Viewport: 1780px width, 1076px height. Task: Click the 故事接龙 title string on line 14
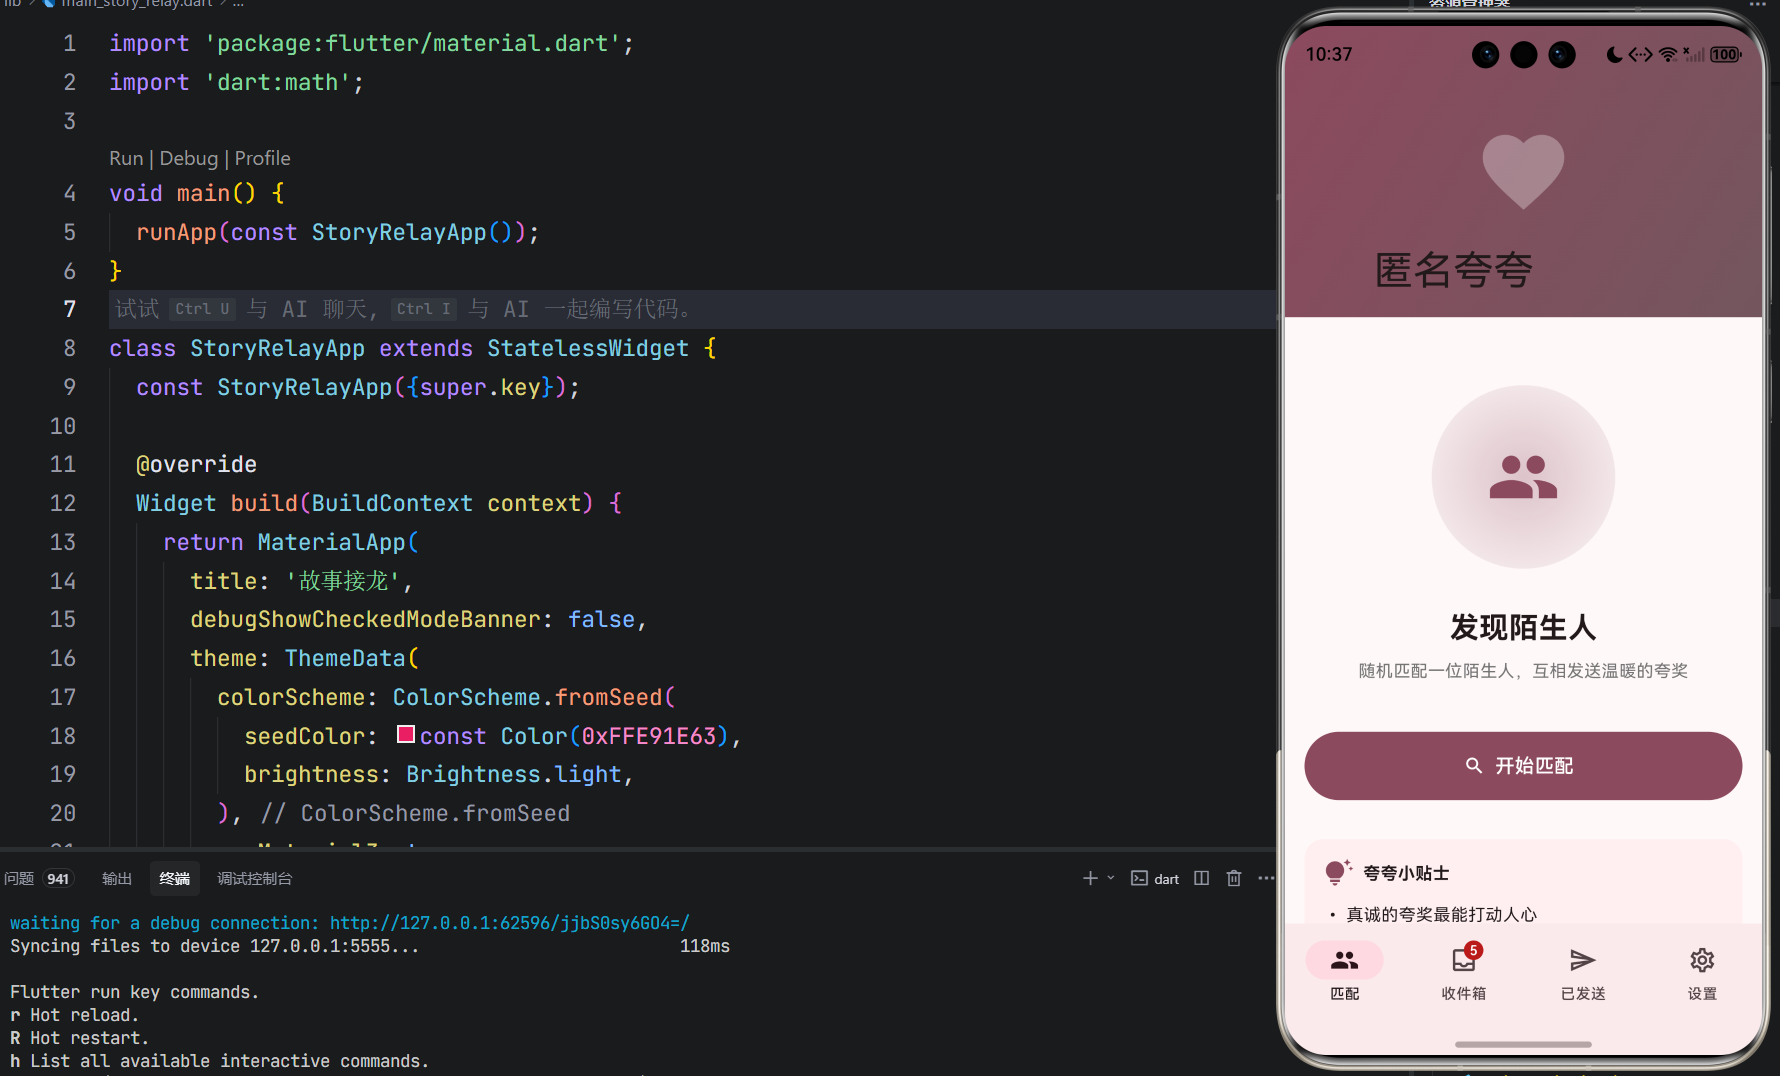[x=344, y=581]
